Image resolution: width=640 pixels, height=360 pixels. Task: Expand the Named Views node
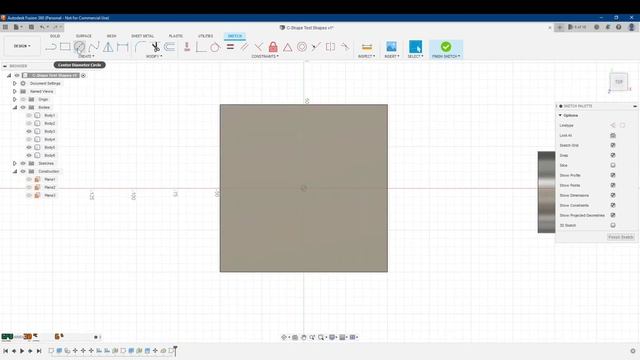click(15, 91)
